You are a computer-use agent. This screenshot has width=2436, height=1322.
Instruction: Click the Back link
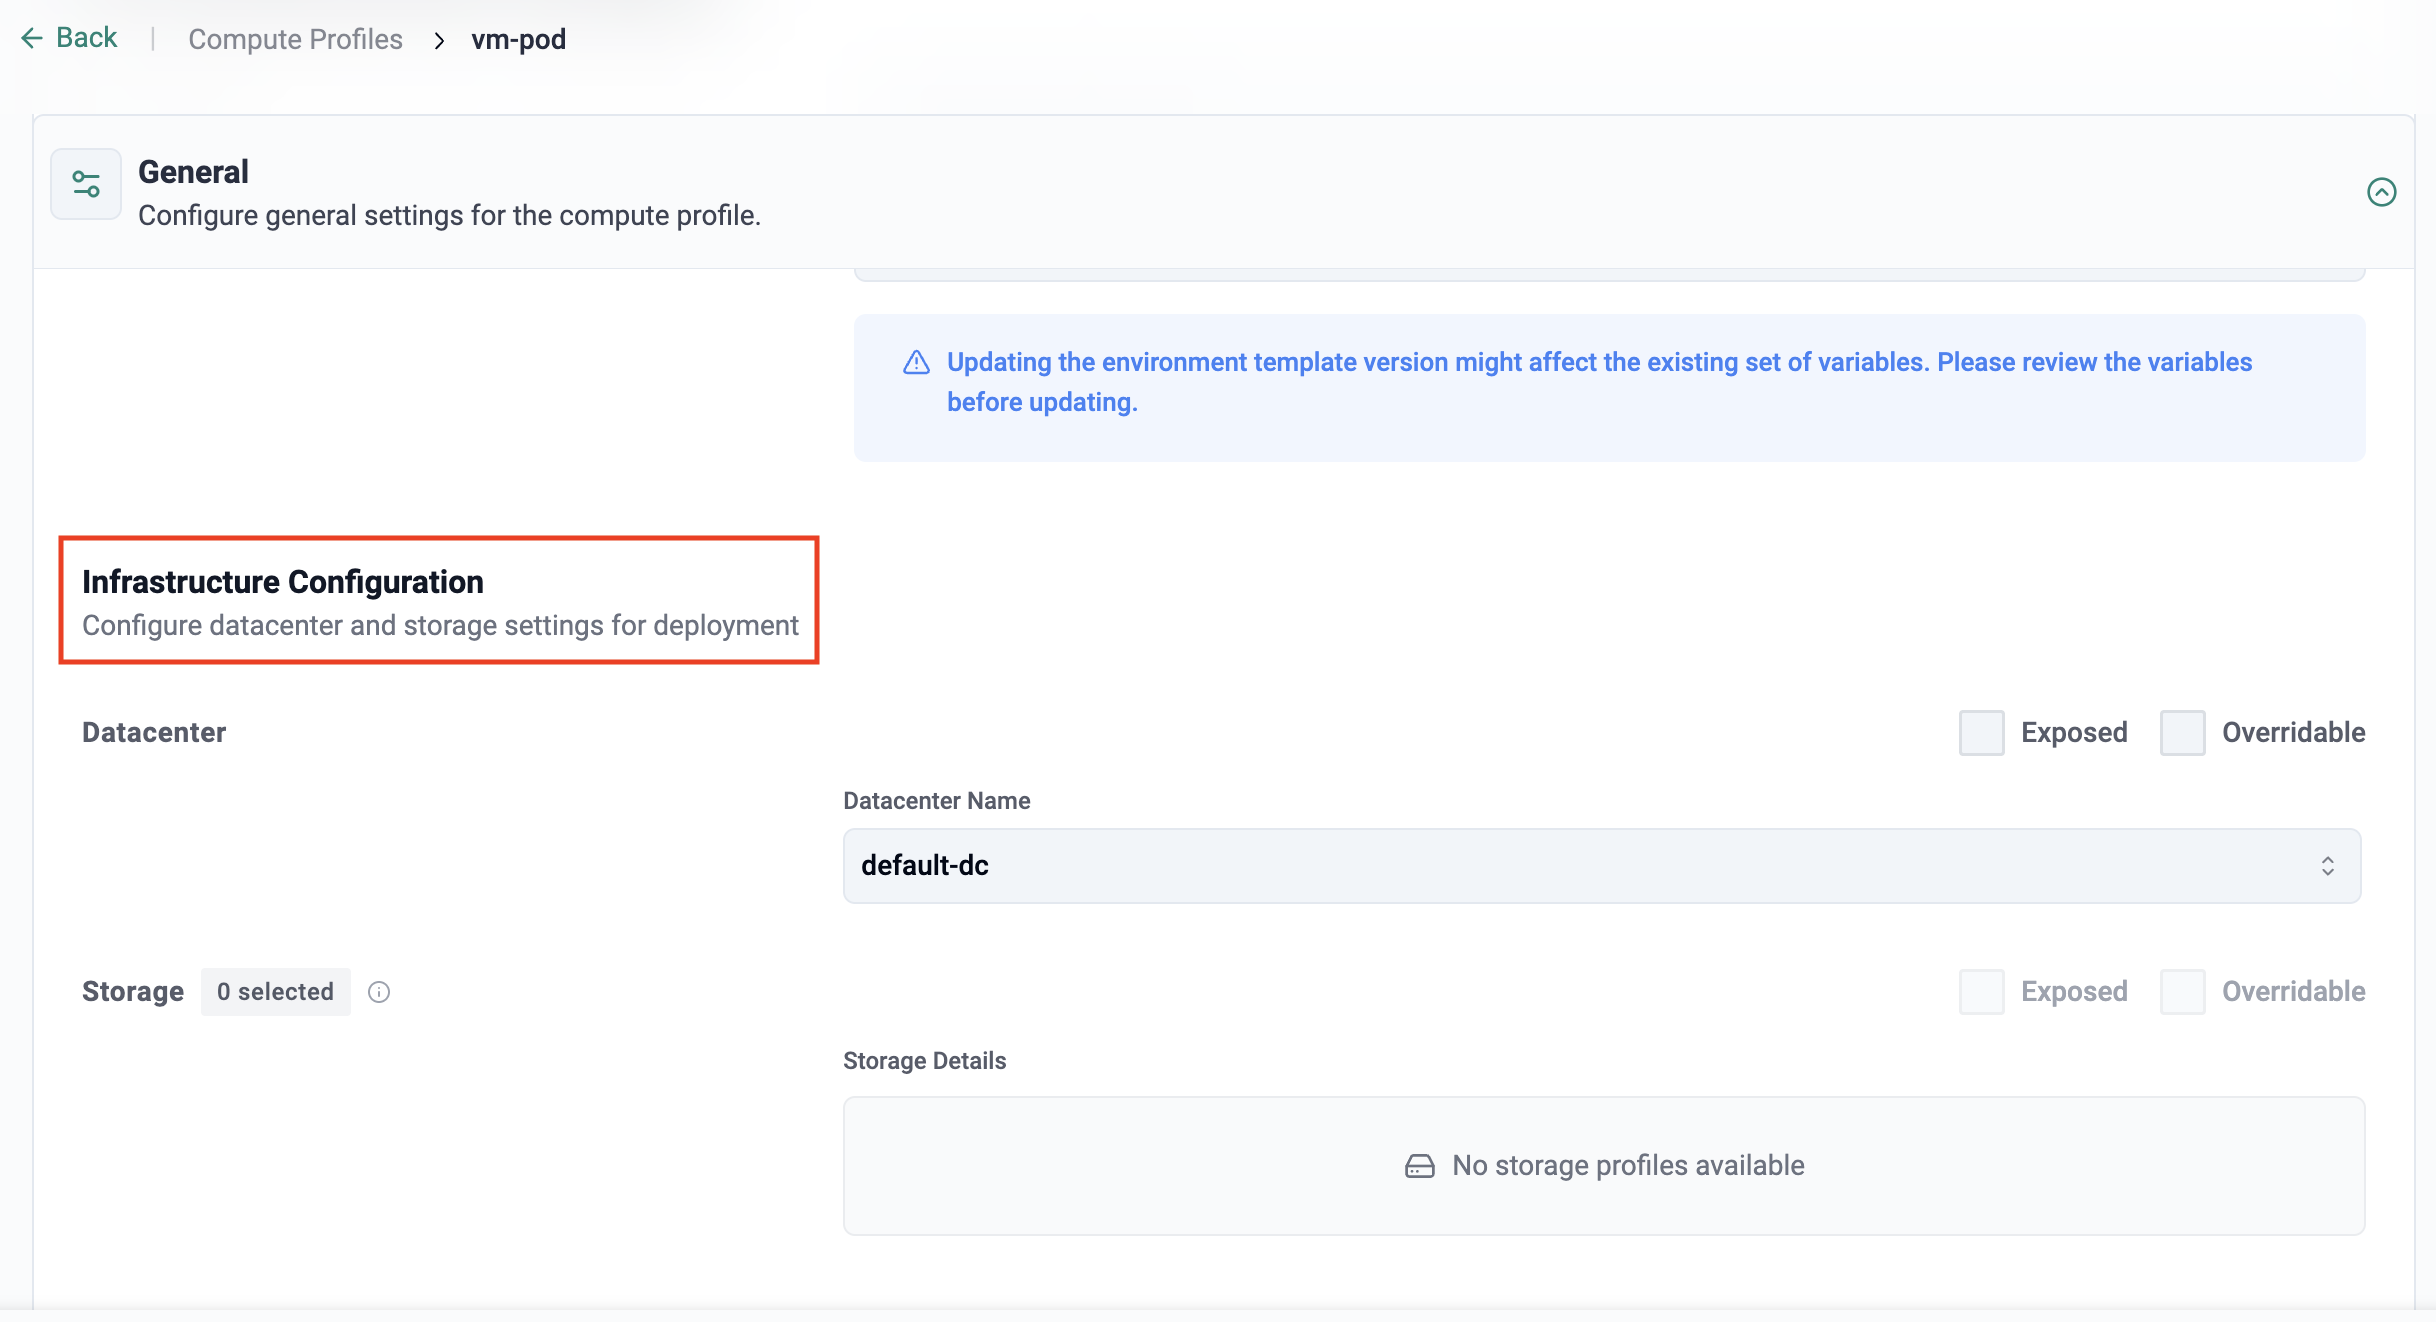86,38
